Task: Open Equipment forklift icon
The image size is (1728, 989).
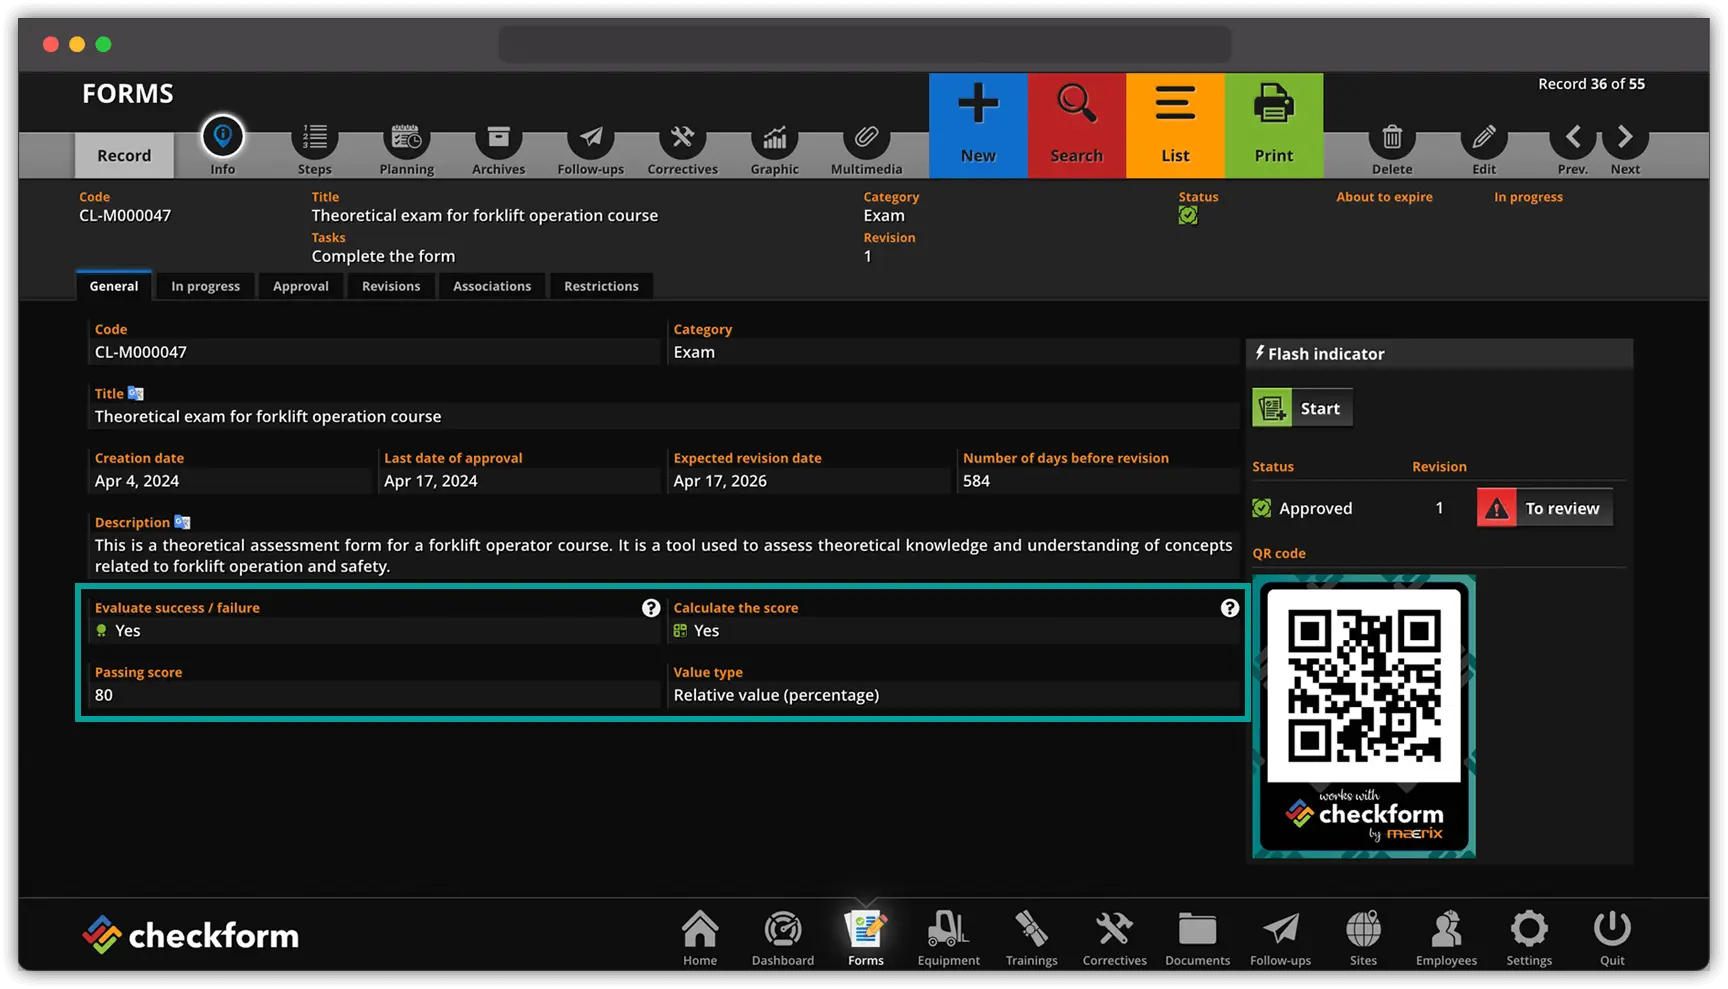Action: (x=949, y=938)
